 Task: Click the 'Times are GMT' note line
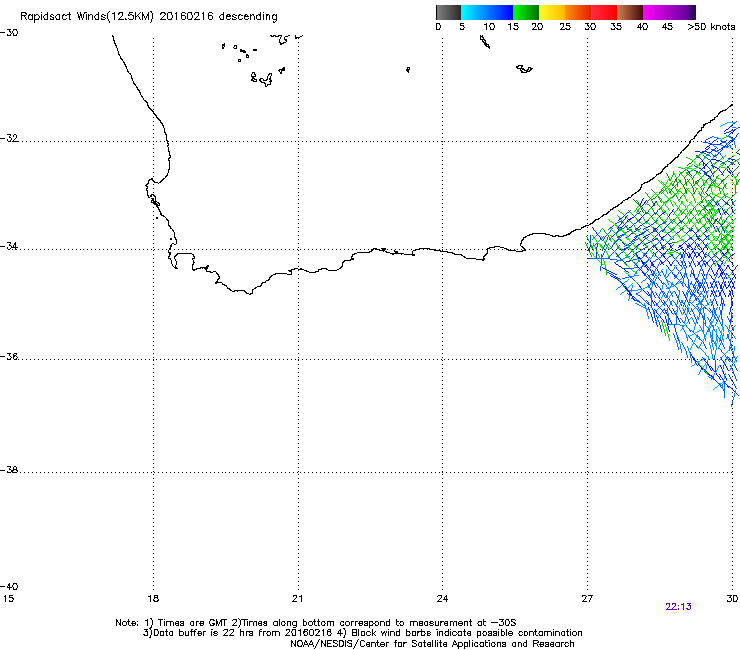tap(316, 623)
